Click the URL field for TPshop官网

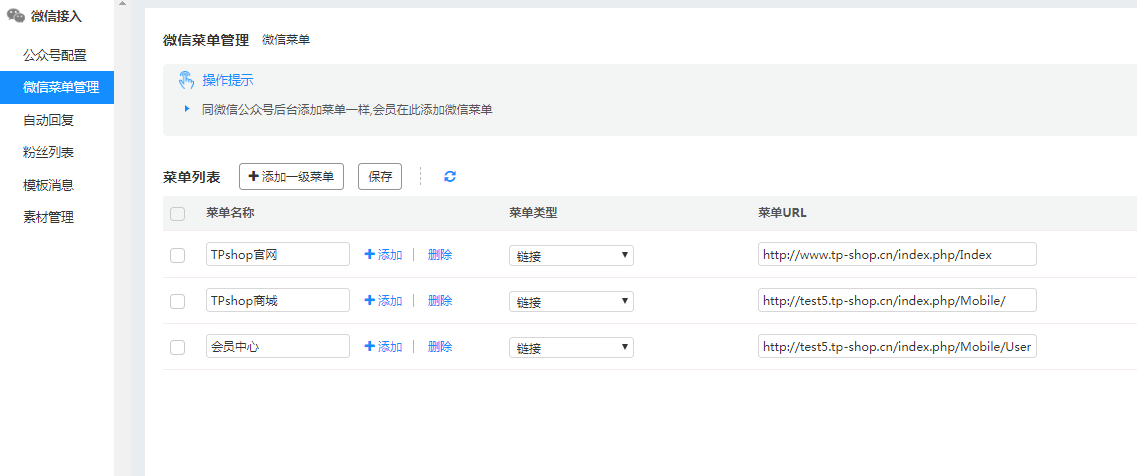(x=896, y=254)
